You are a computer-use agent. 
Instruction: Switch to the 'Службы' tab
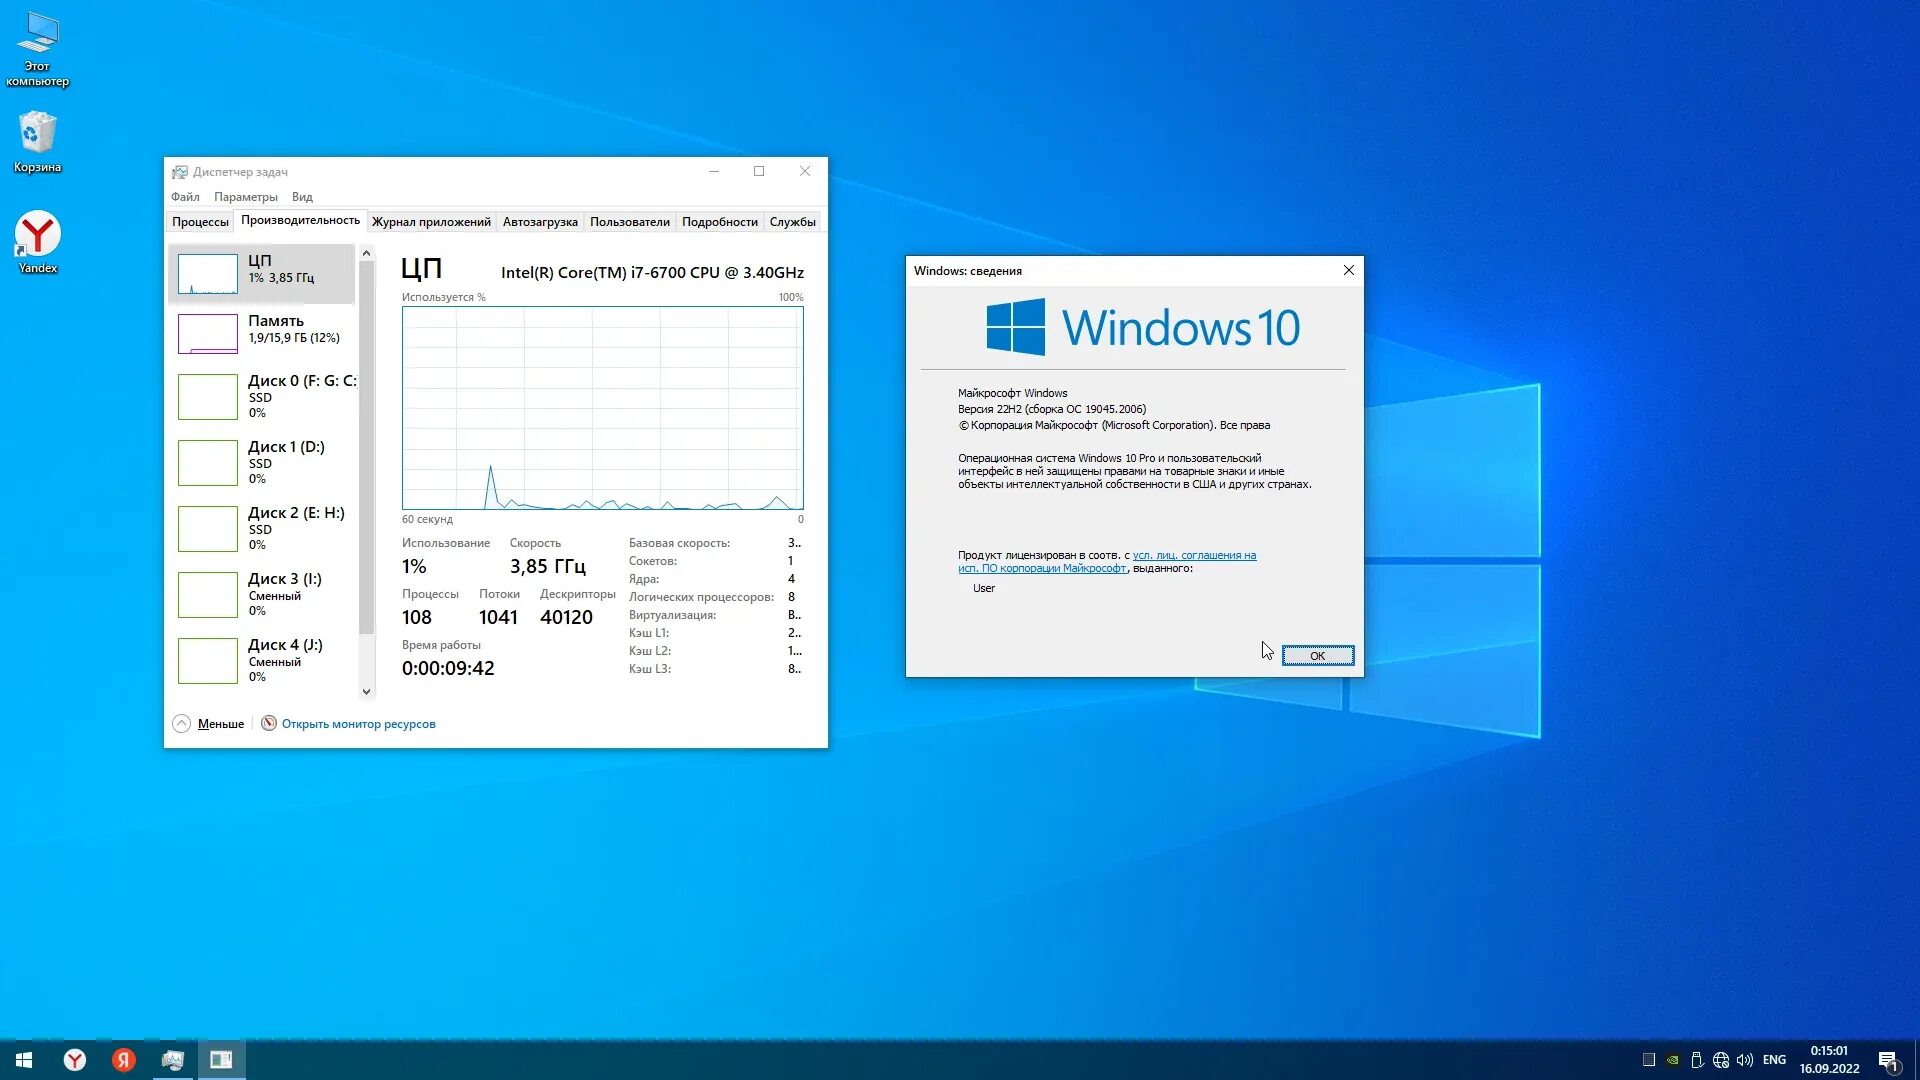792,222
